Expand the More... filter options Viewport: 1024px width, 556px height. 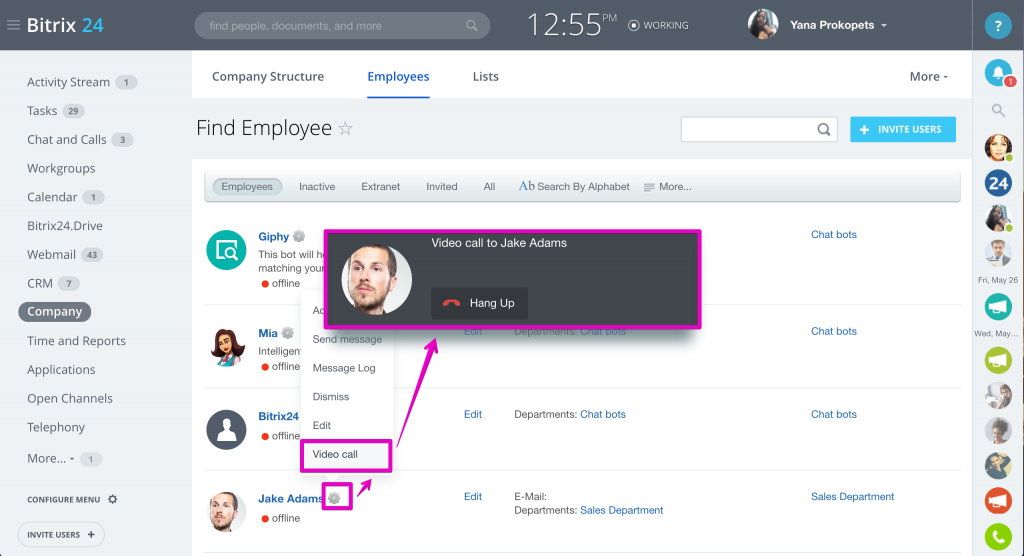coord(667,187)
